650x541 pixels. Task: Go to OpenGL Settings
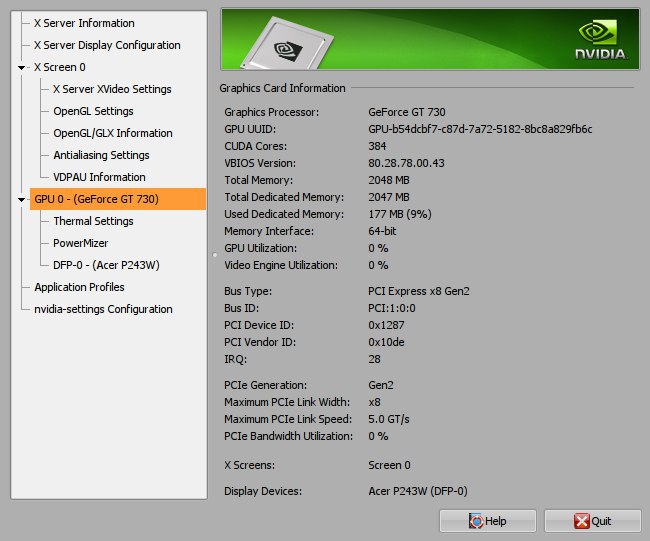point(93,111)
